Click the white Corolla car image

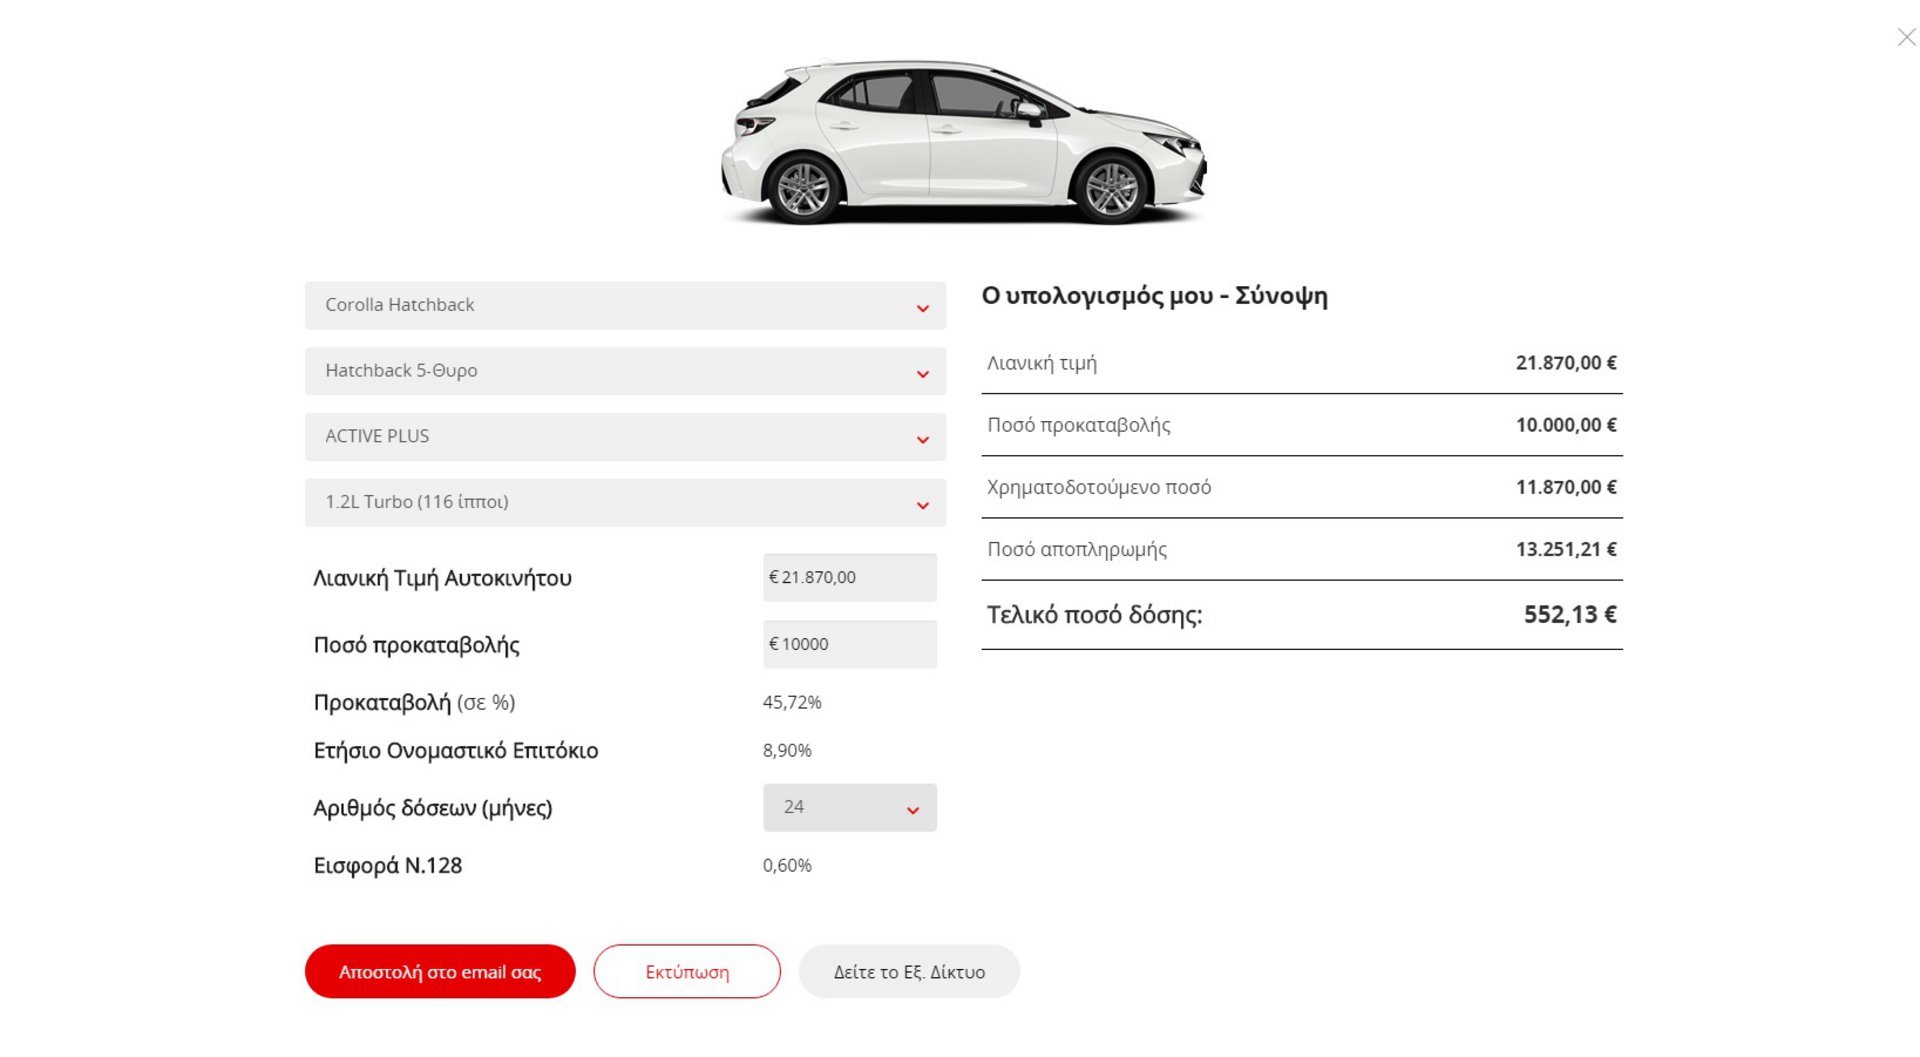click(x=962, y=142)
